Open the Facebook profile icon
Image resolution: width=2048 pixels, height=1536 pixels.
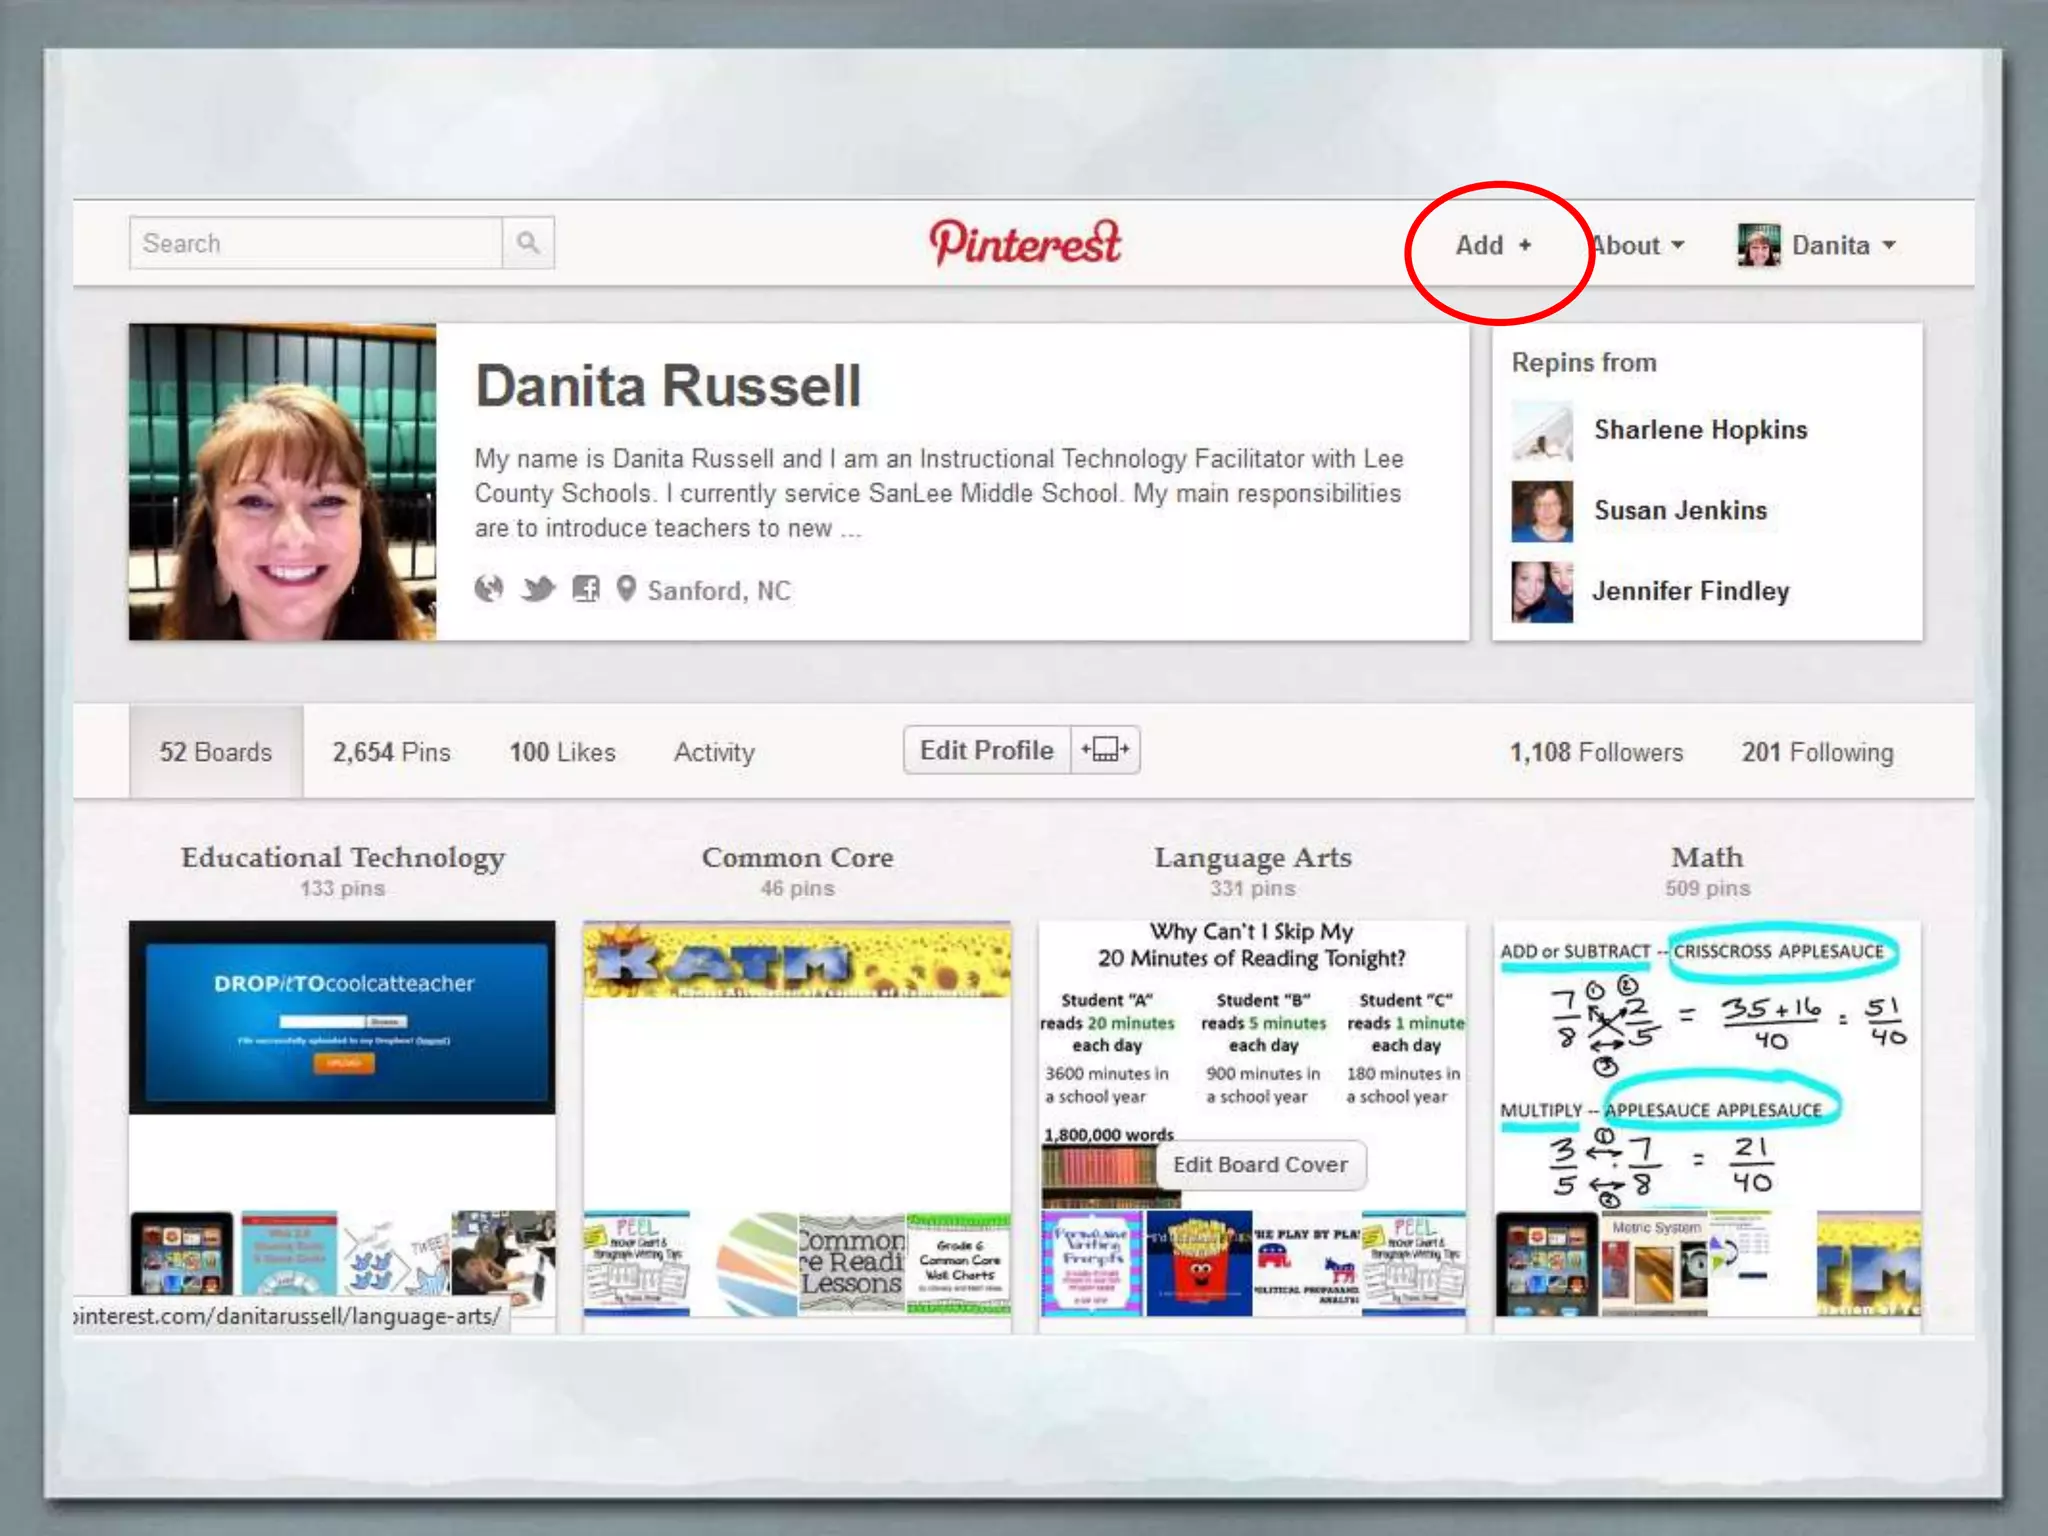586,589
